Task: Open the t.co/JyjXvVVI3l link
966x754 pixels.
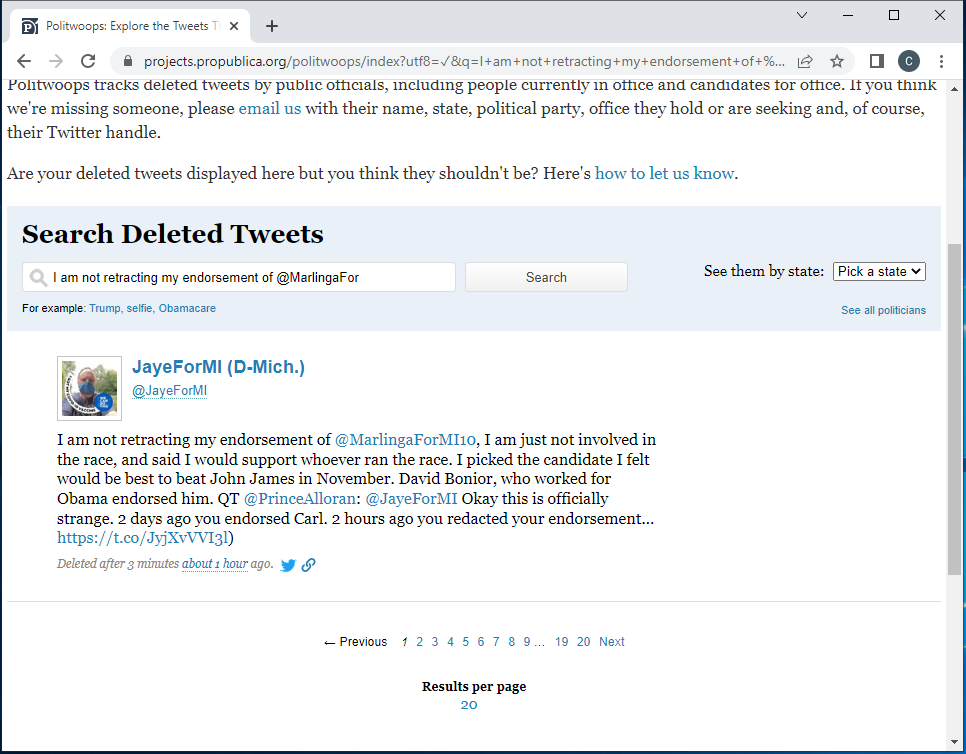Action: click(x=143, y=538)
